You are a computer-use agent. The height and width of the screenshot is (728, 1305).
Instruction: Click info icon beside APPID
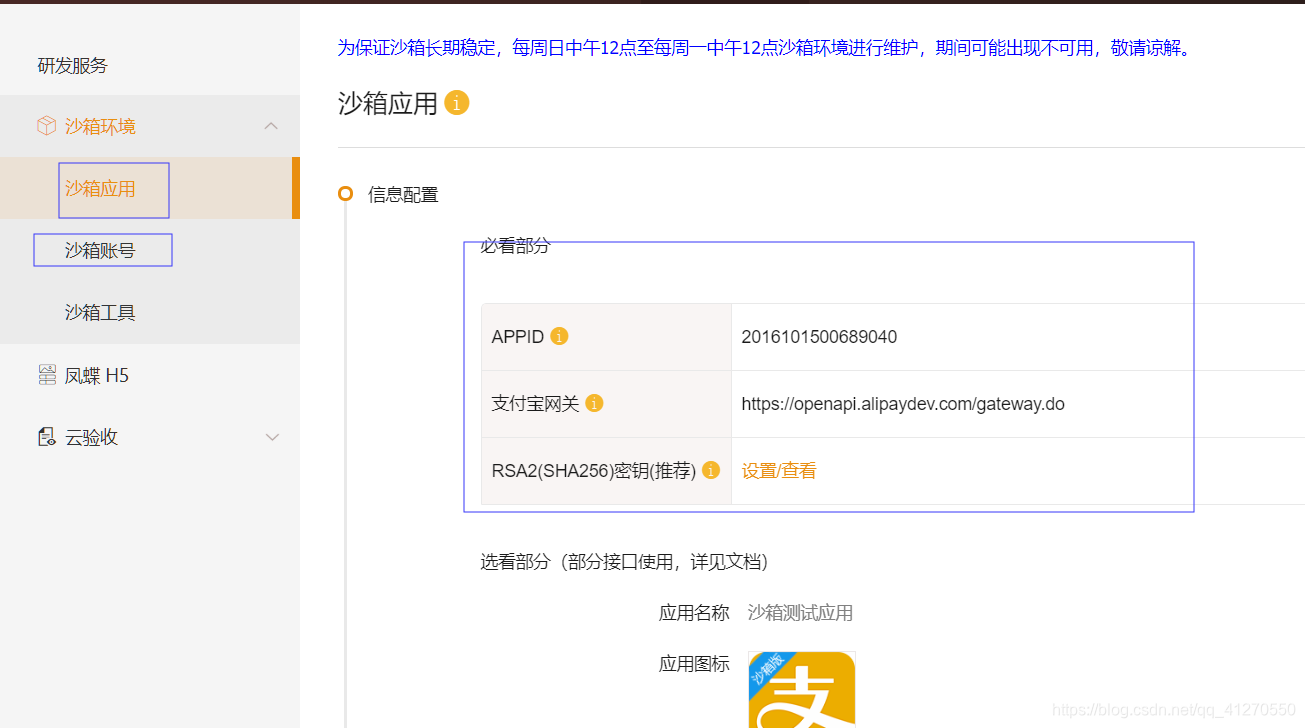click(x=559, y=336)
